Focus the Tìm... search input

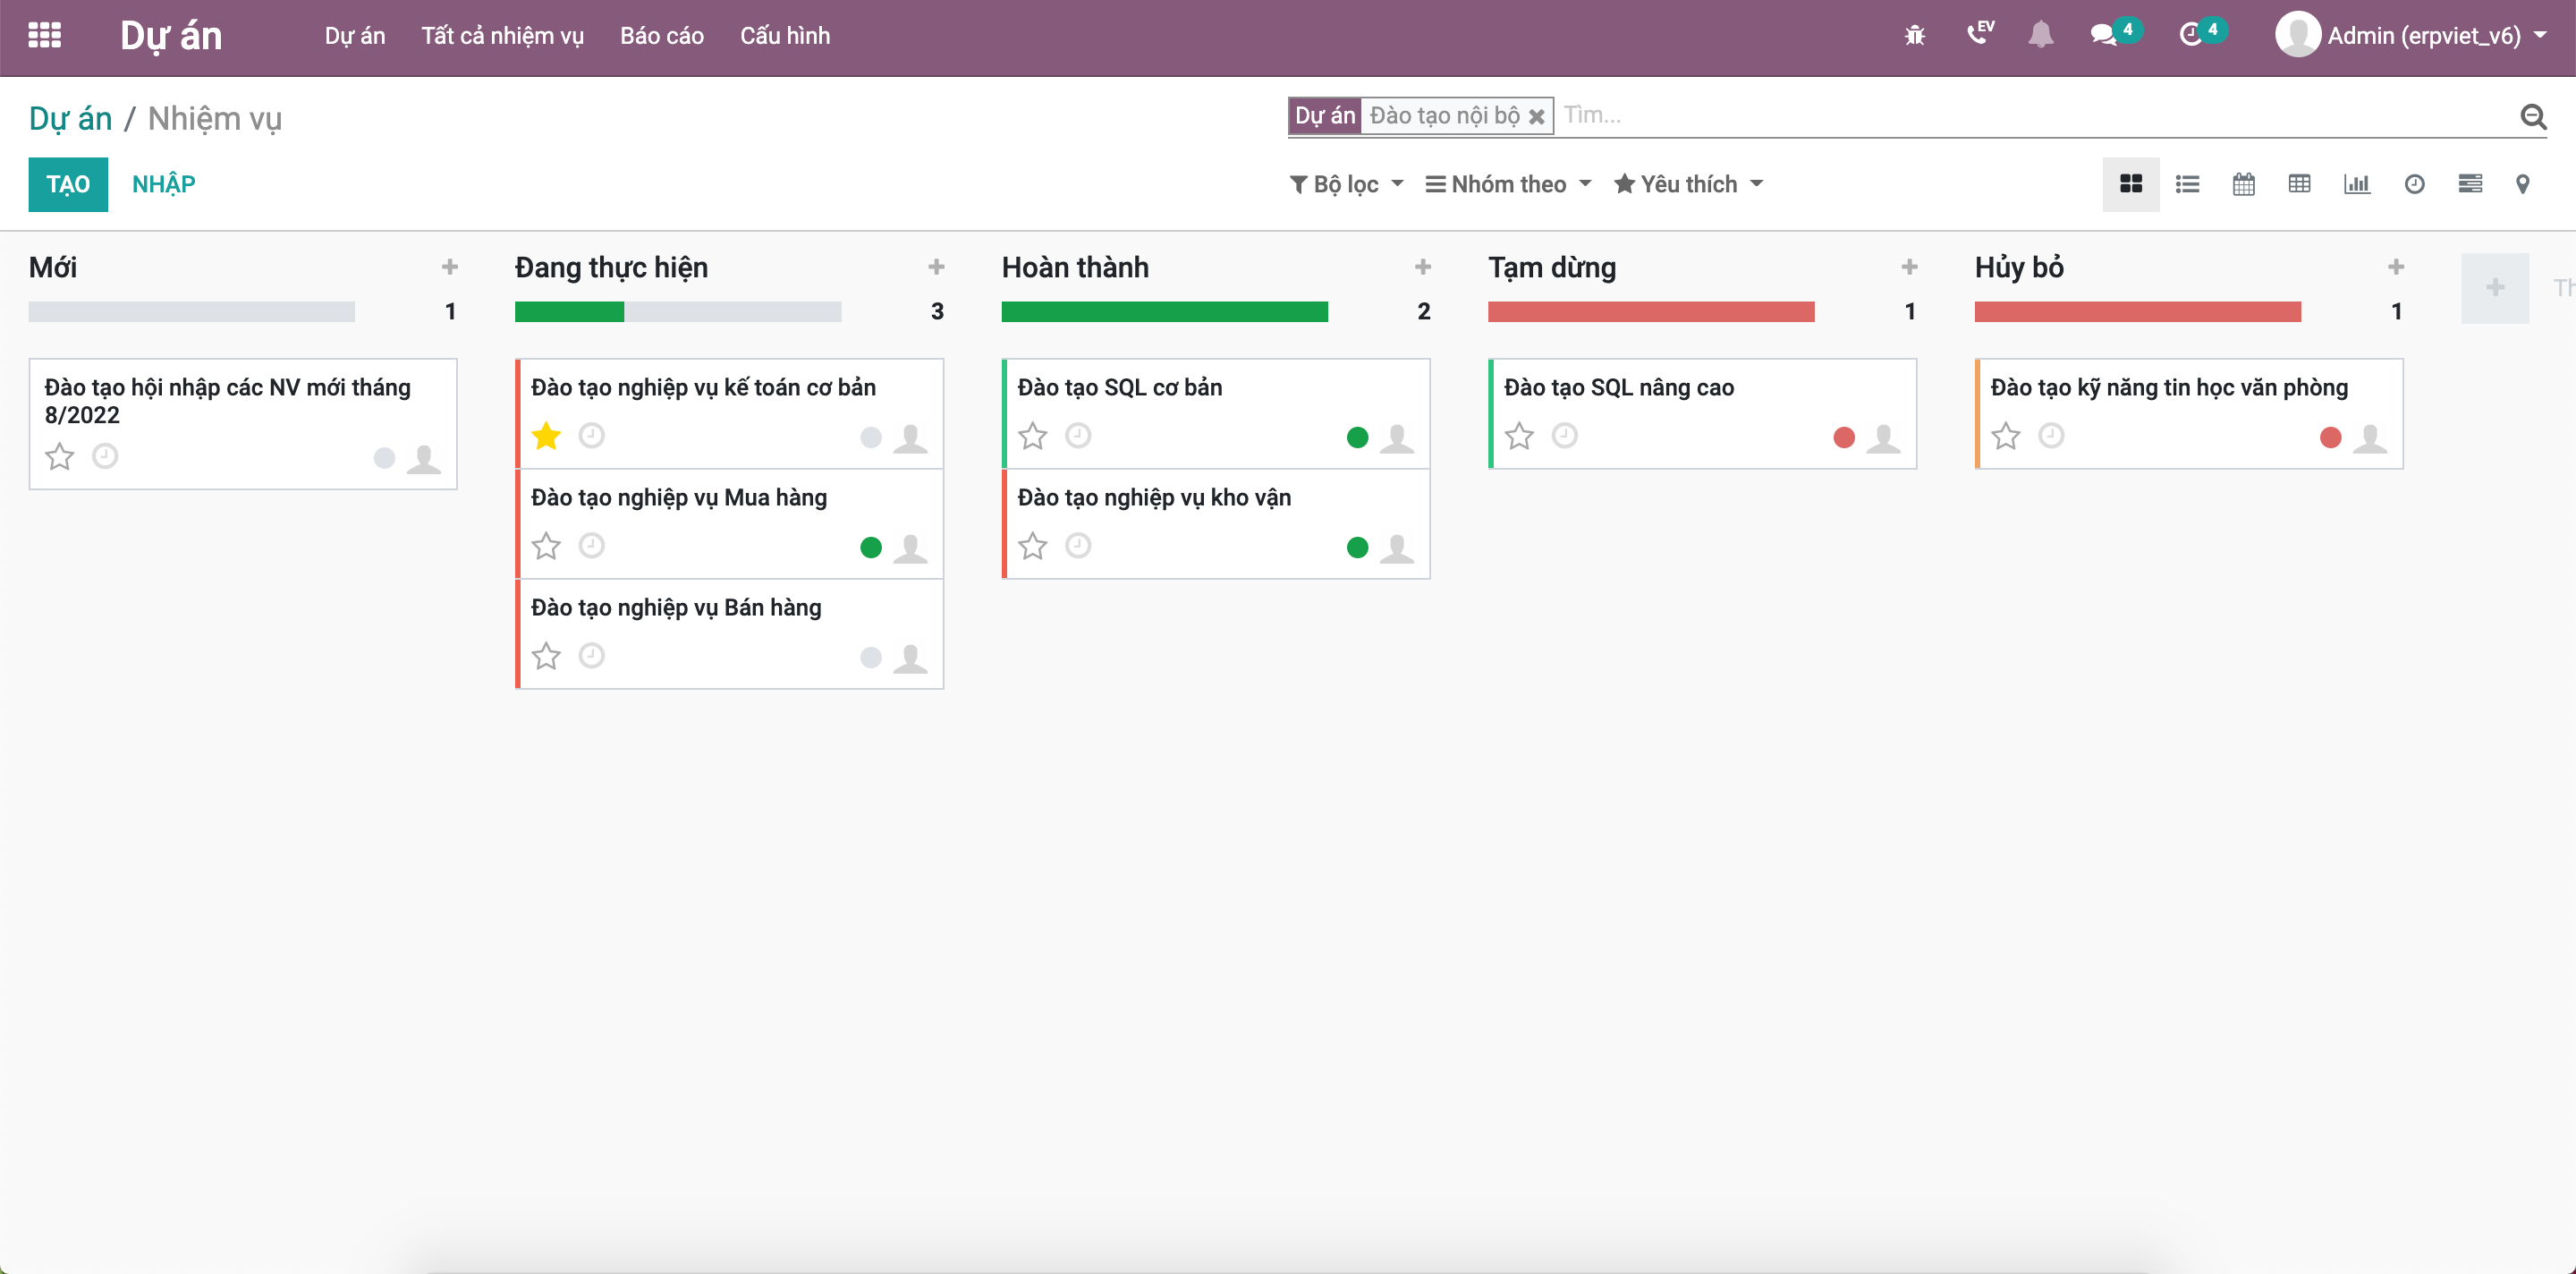click(x=2035, y=116)
